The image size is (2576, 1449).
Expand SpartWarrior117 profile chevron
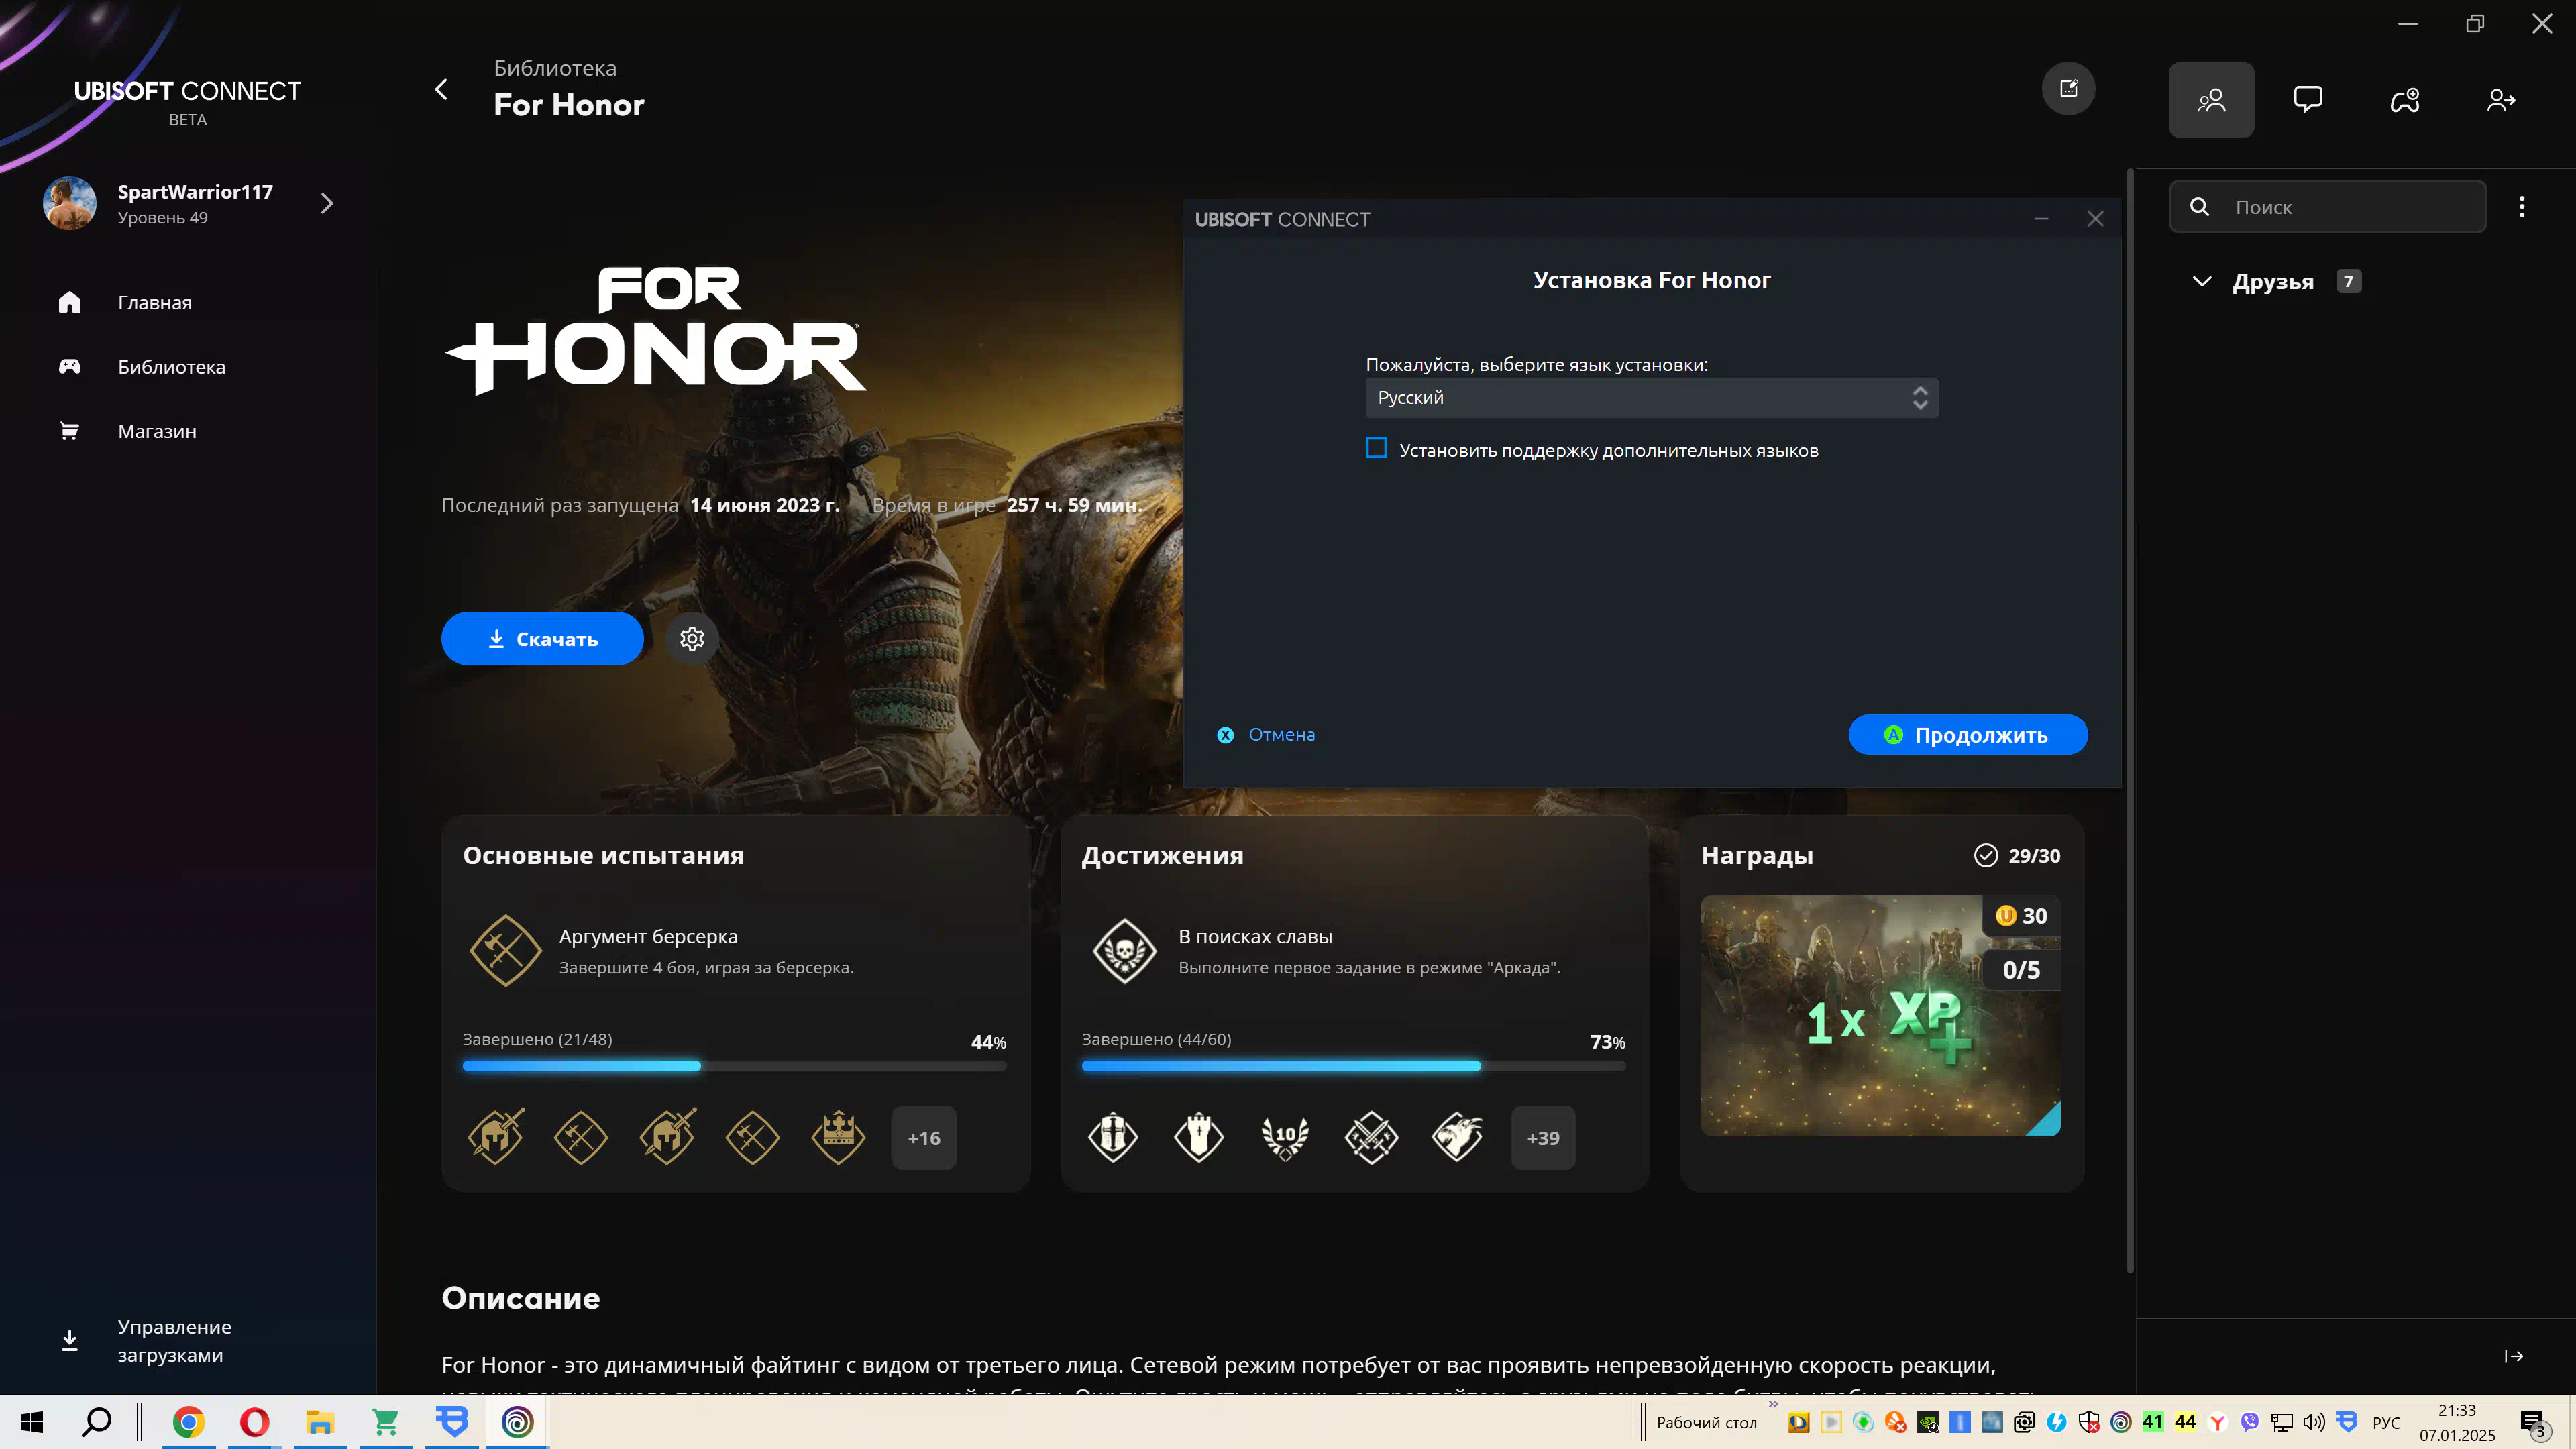(x=326, y=204)
